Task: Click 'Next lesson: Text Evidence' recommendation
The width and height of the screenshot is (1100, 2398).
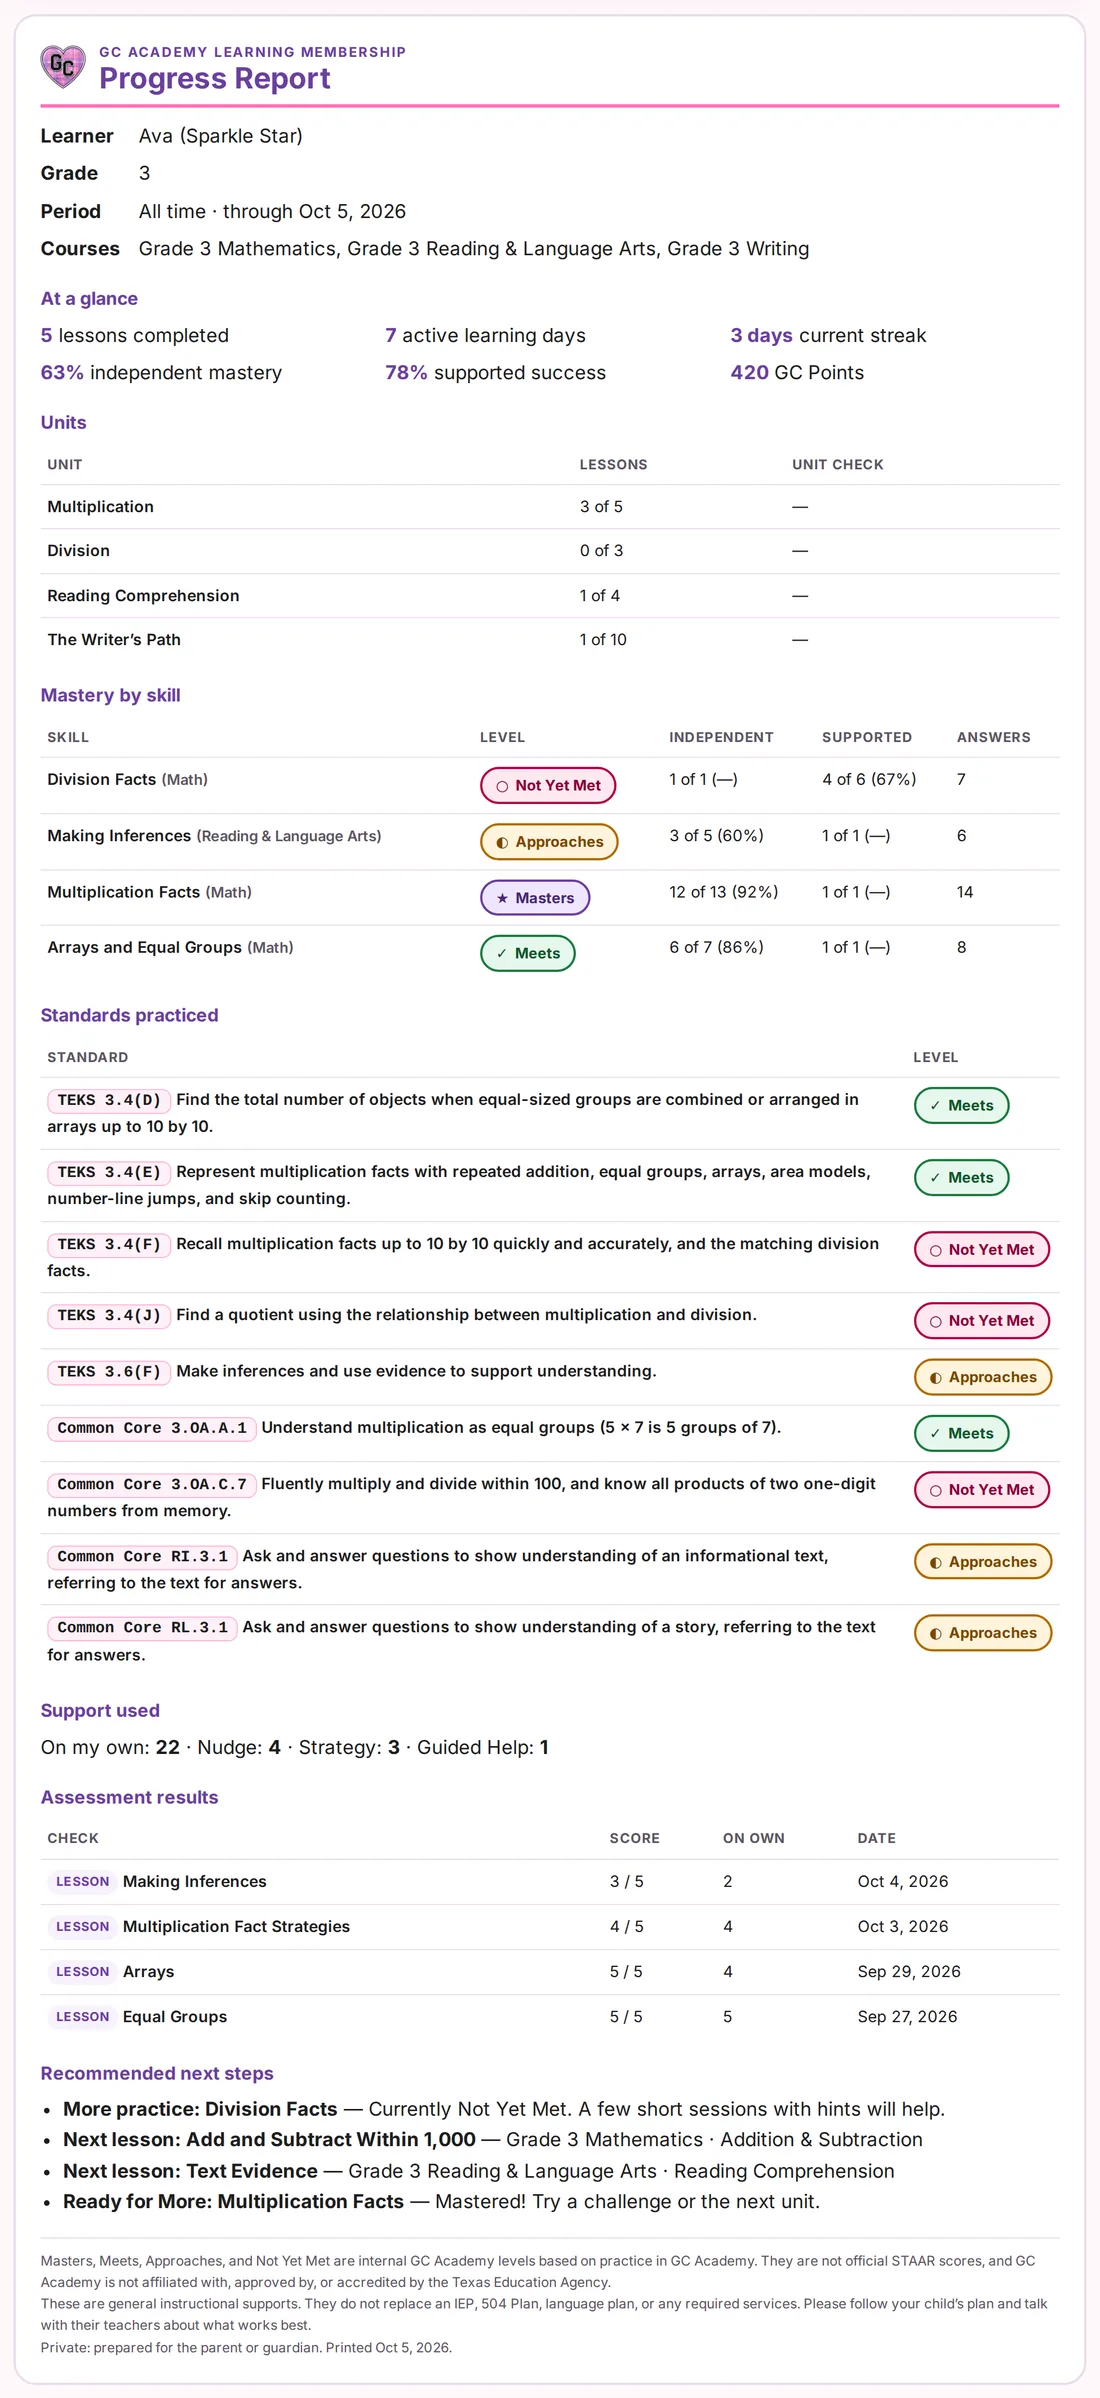Action: [x=190, y=2171]
